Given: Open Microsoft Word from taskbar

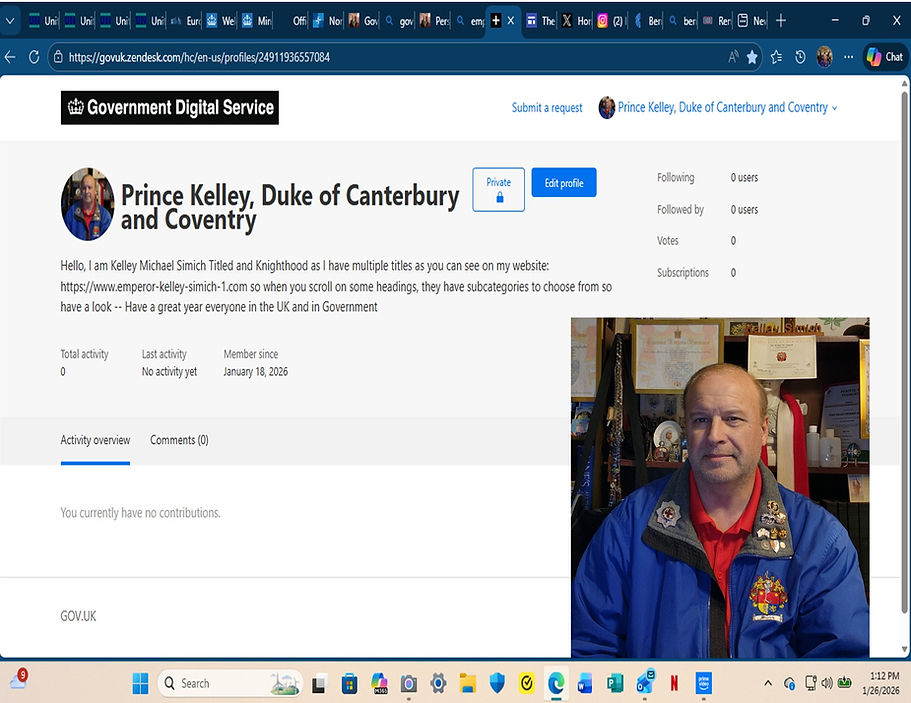Looking at the screenshot, I should pos(585,684).
